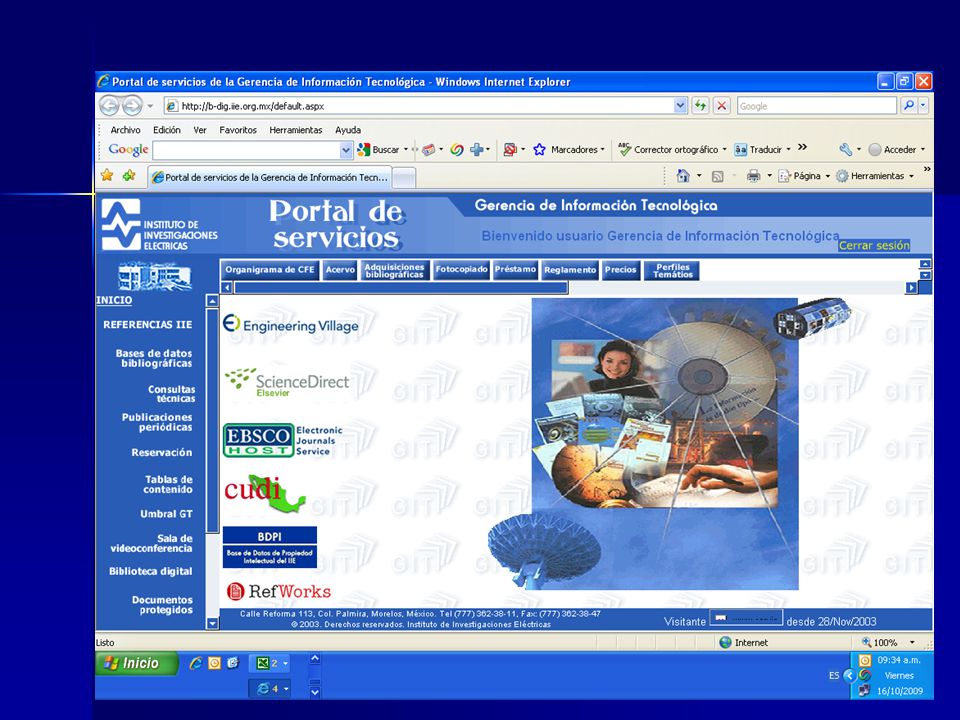Click the building picture above INICIO
Screen dimensions: 960x720
tap(154, 276)
